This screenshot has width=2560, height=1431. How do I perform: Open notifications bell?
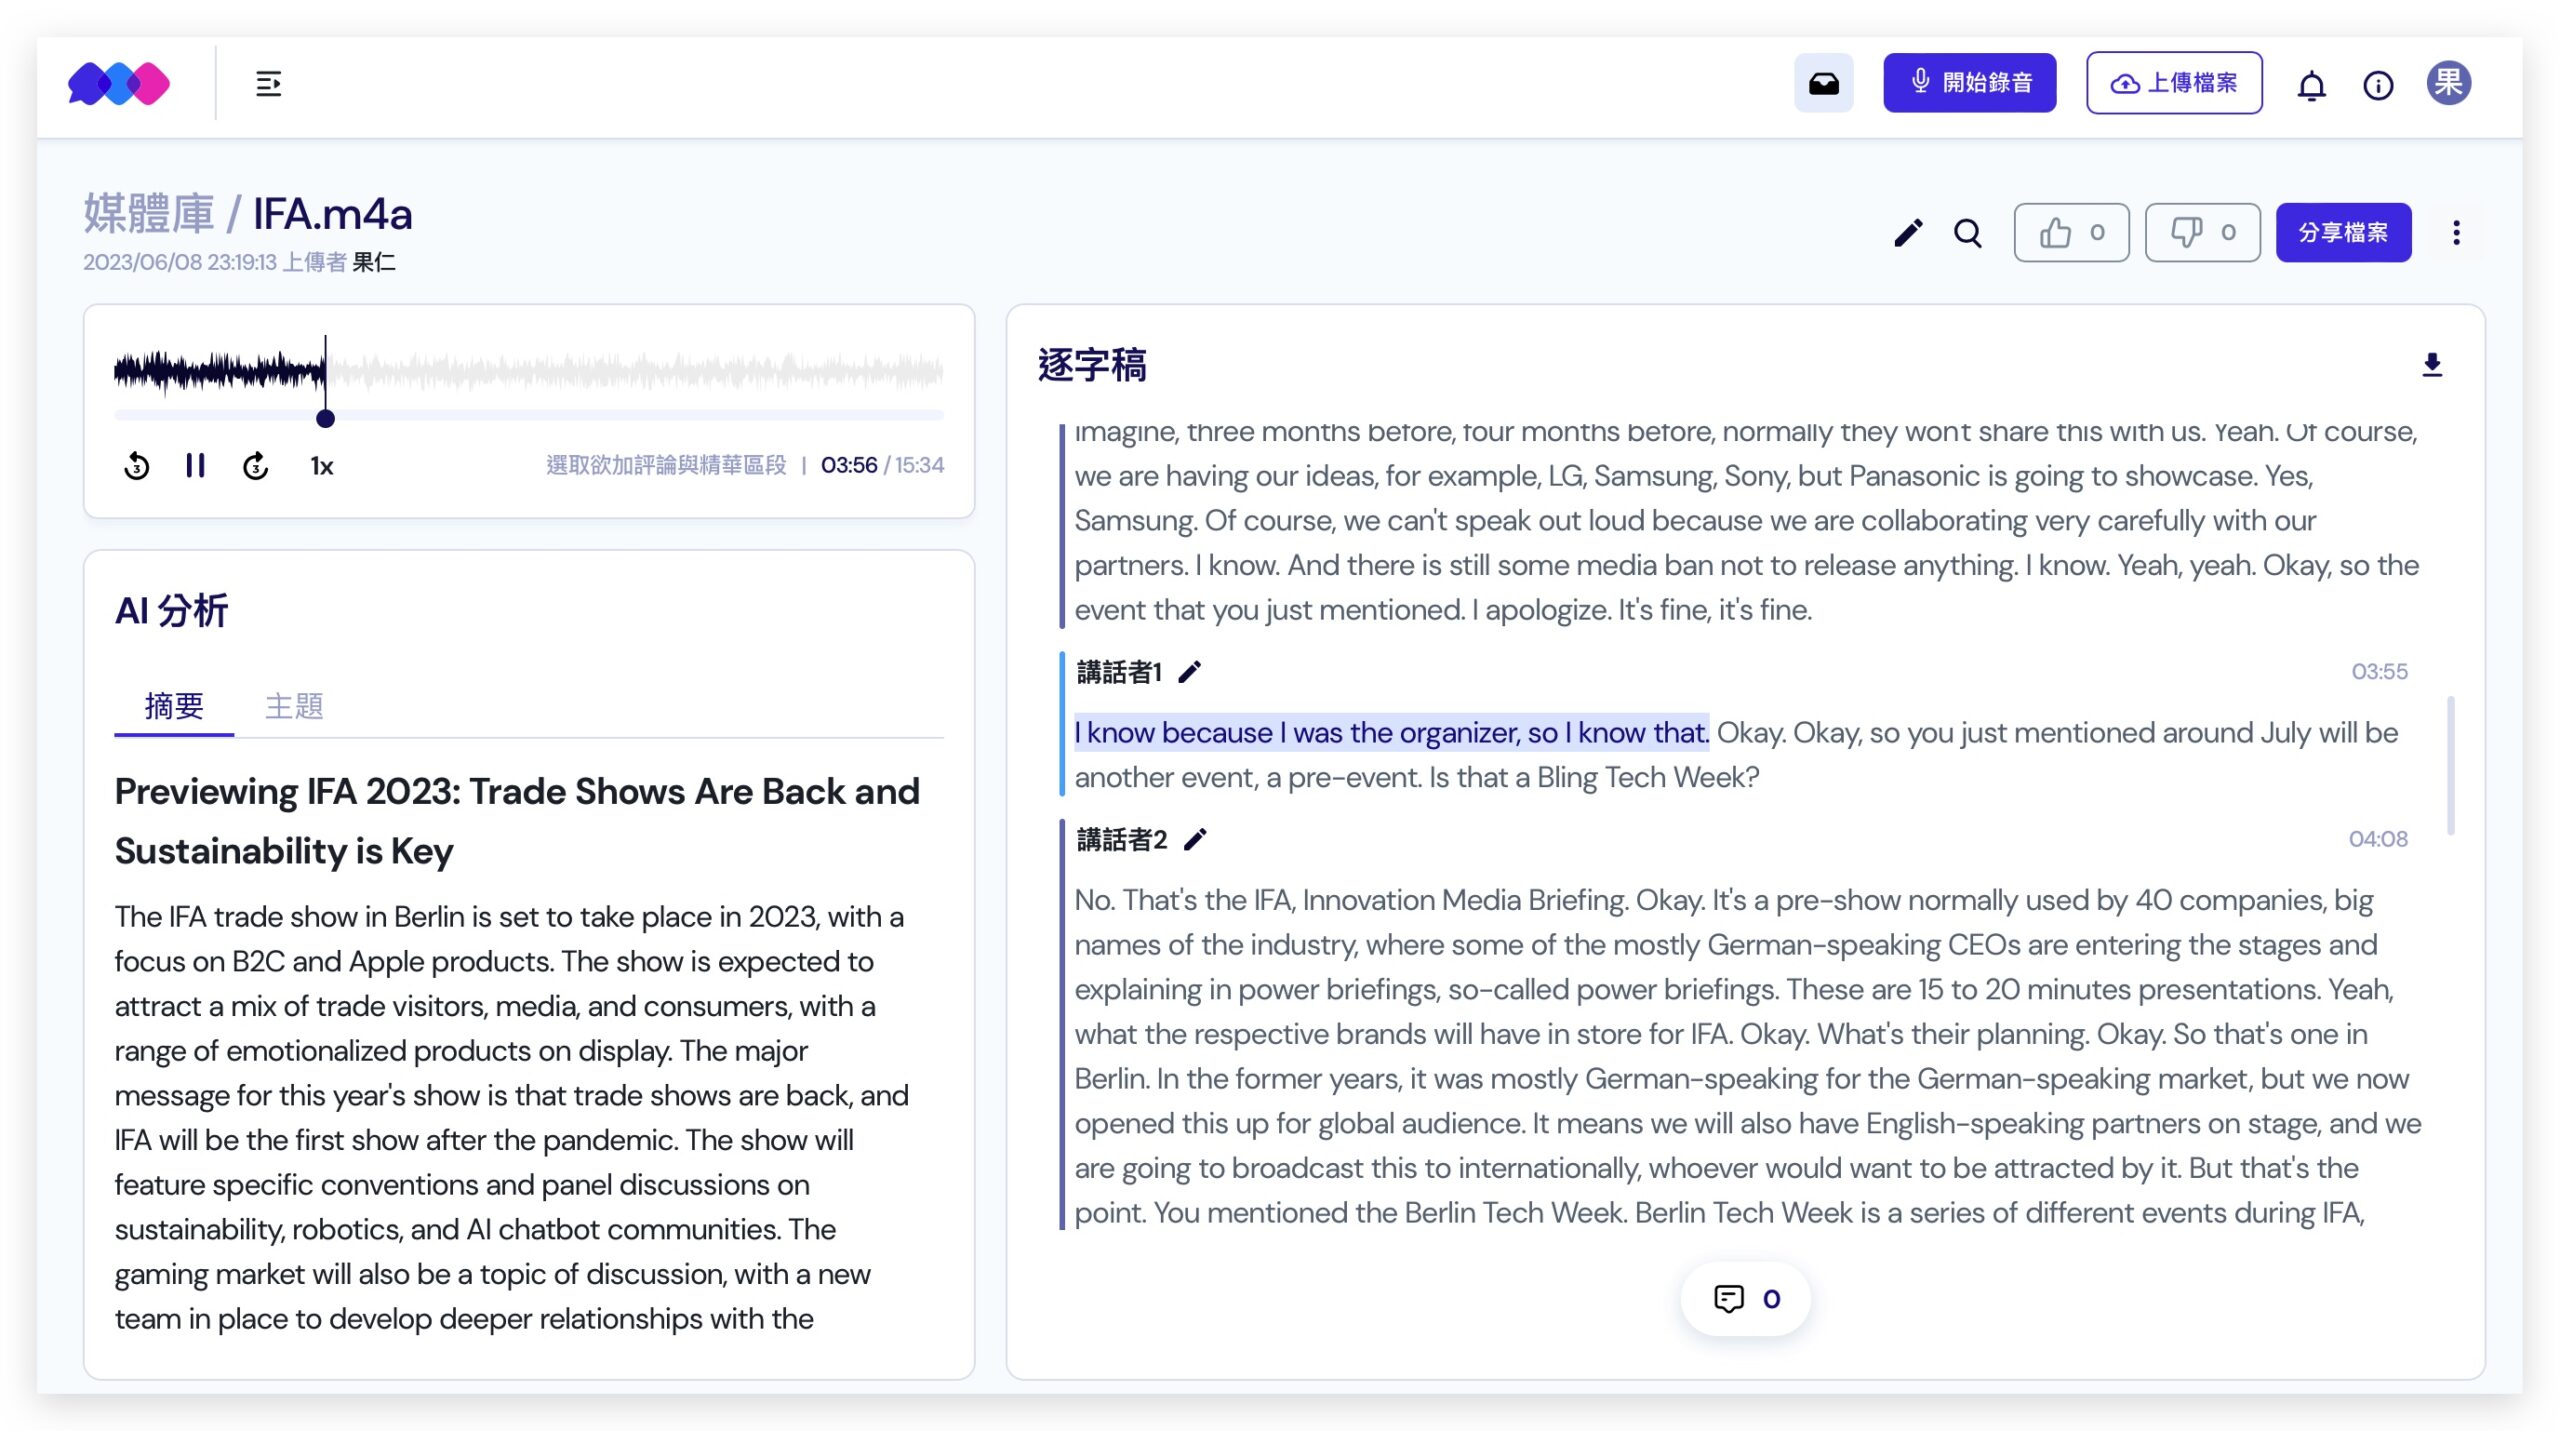[2311, 86]
